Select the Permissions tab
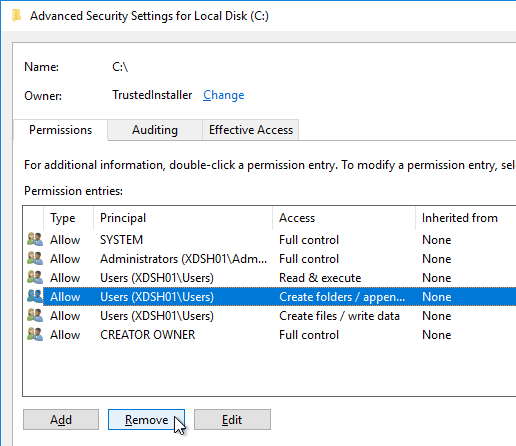The image size is (516, 446). tap(60, 130)
